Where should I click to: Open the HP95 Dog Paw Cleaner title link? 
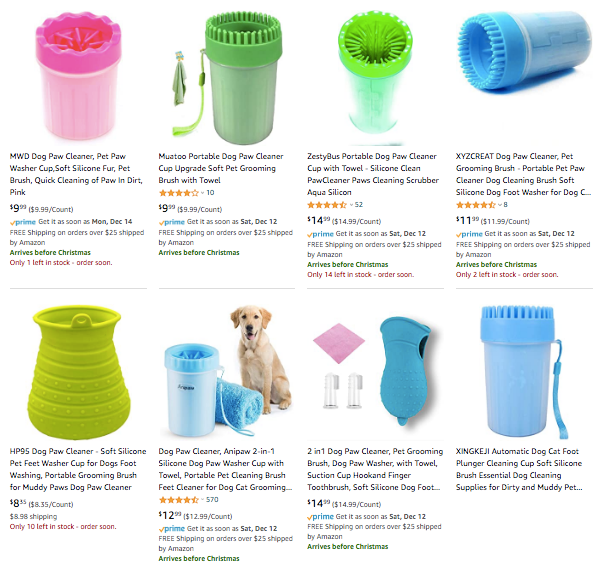click(78, 469)
